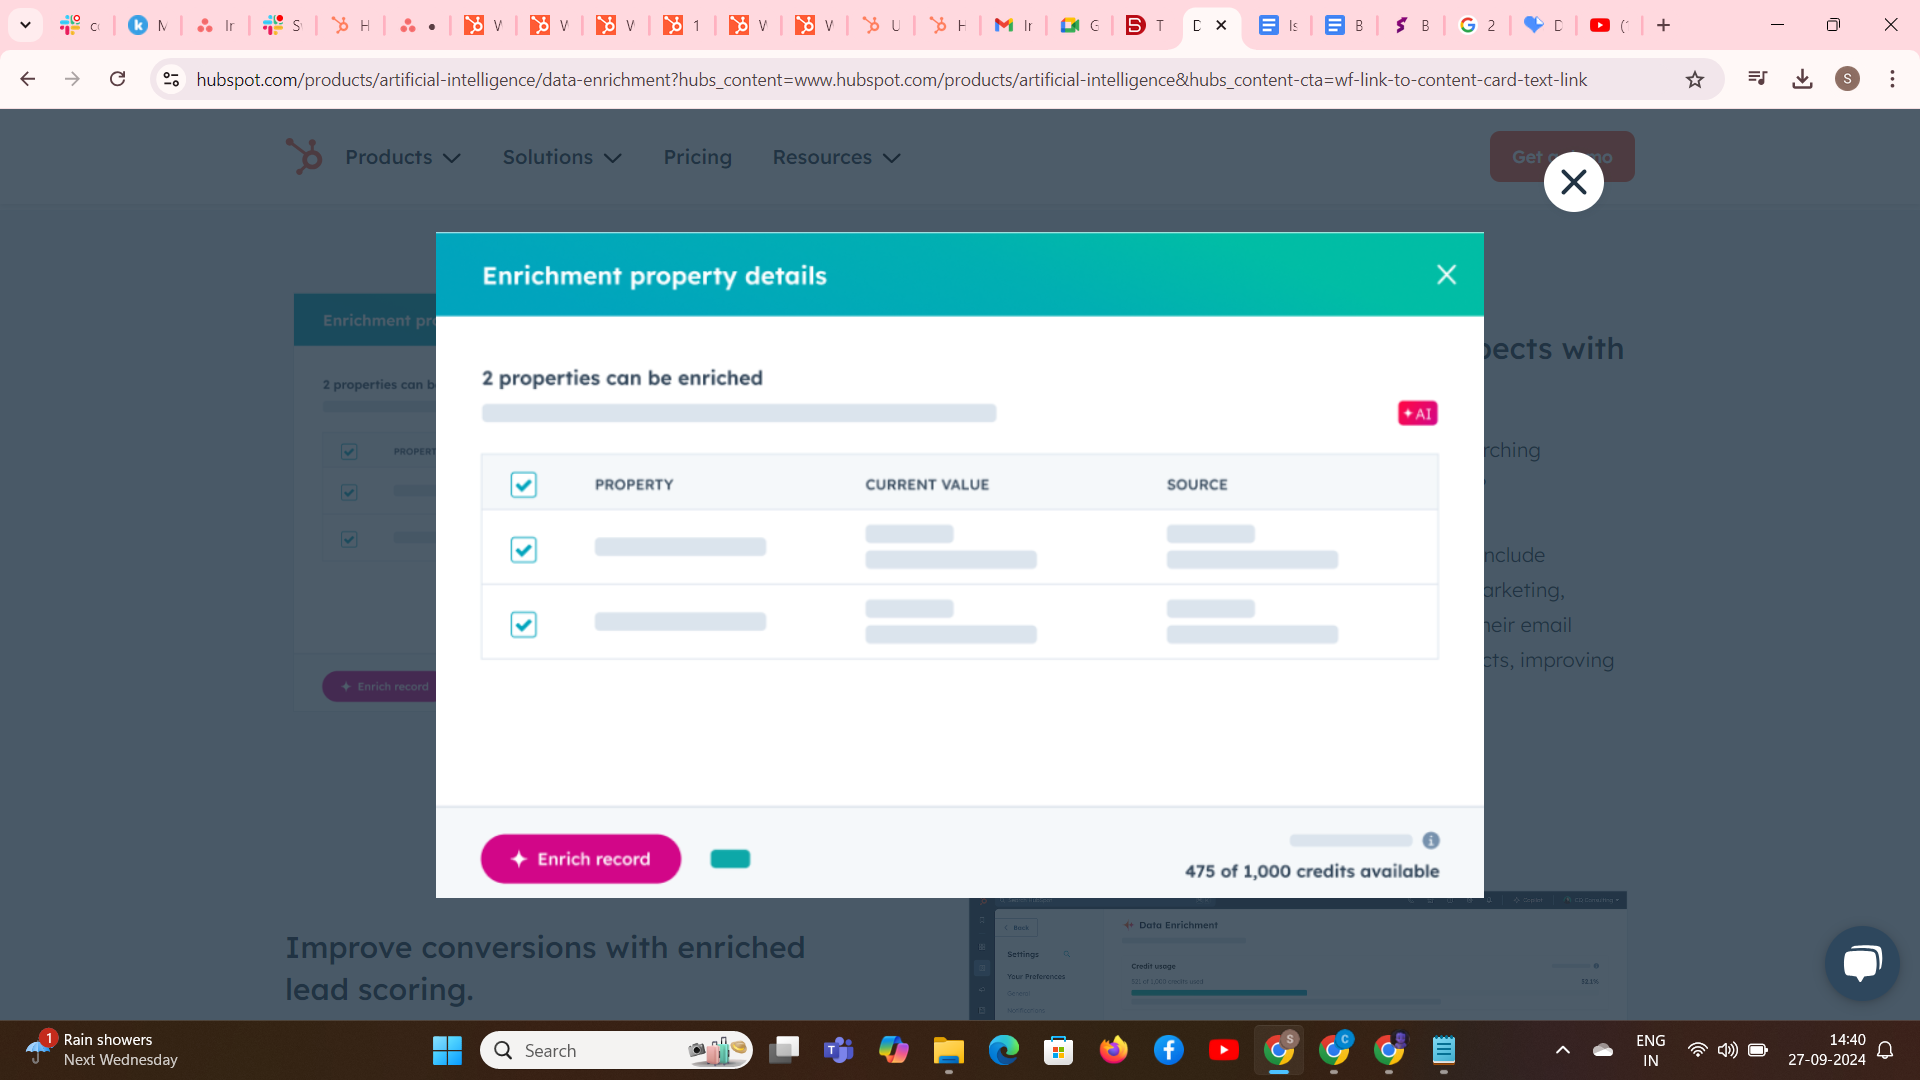1920x1080 pixels.
Task: Click the +AI icon button
Action: click(x=1418, y=414)
